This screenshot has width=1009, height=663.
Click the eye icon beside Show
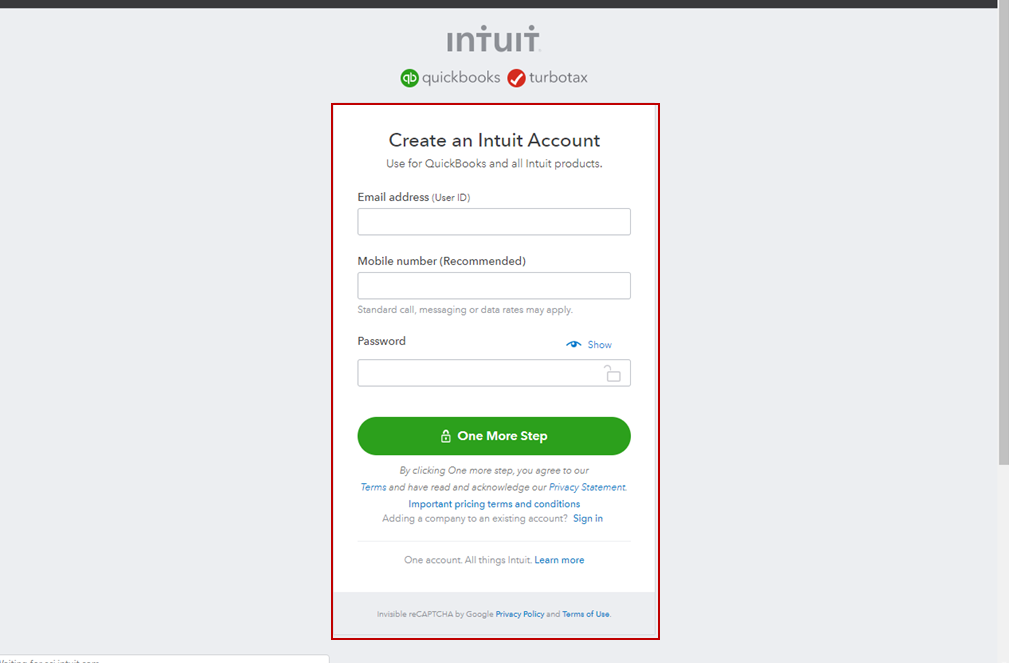click(x=574, y=345)
